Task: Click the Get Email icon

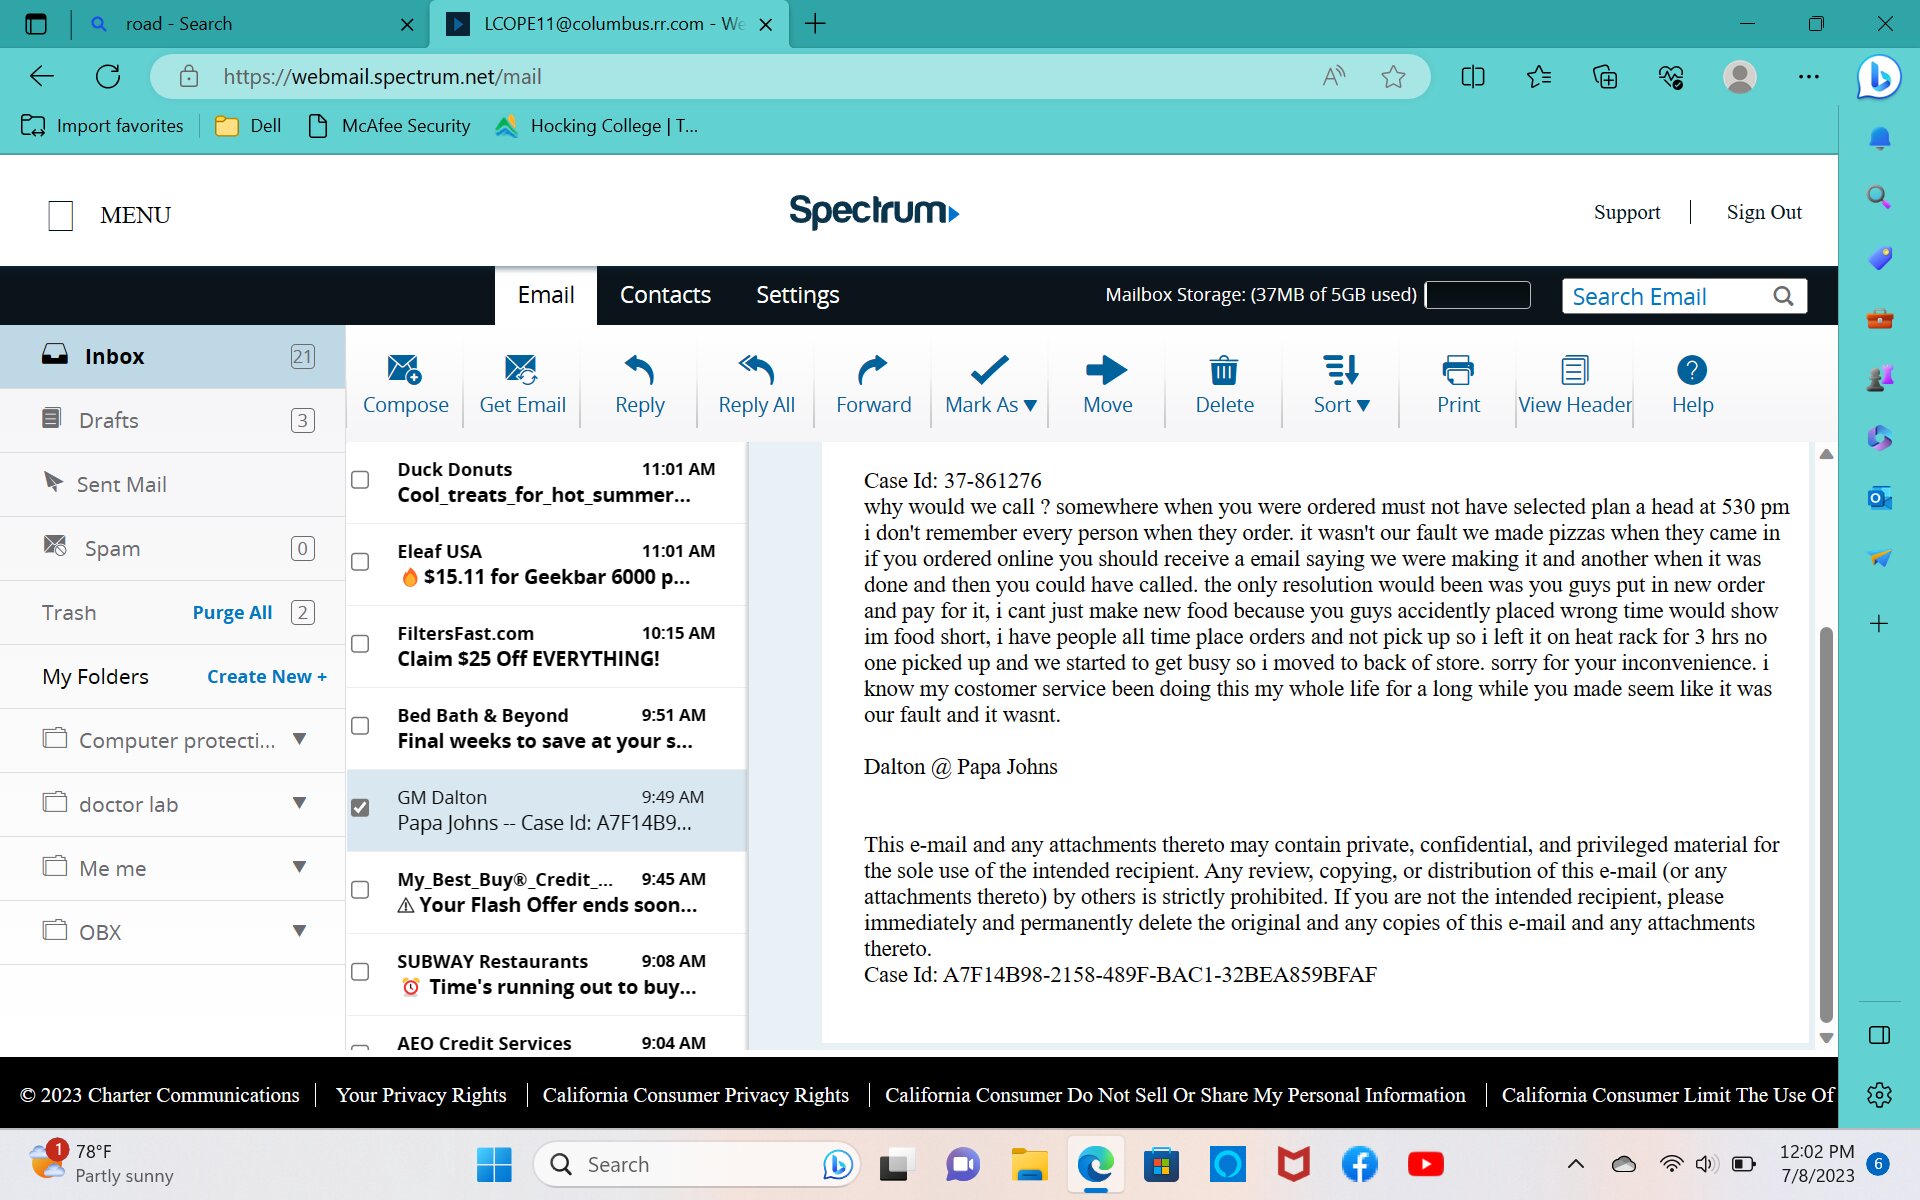Action: coord(521,371)
